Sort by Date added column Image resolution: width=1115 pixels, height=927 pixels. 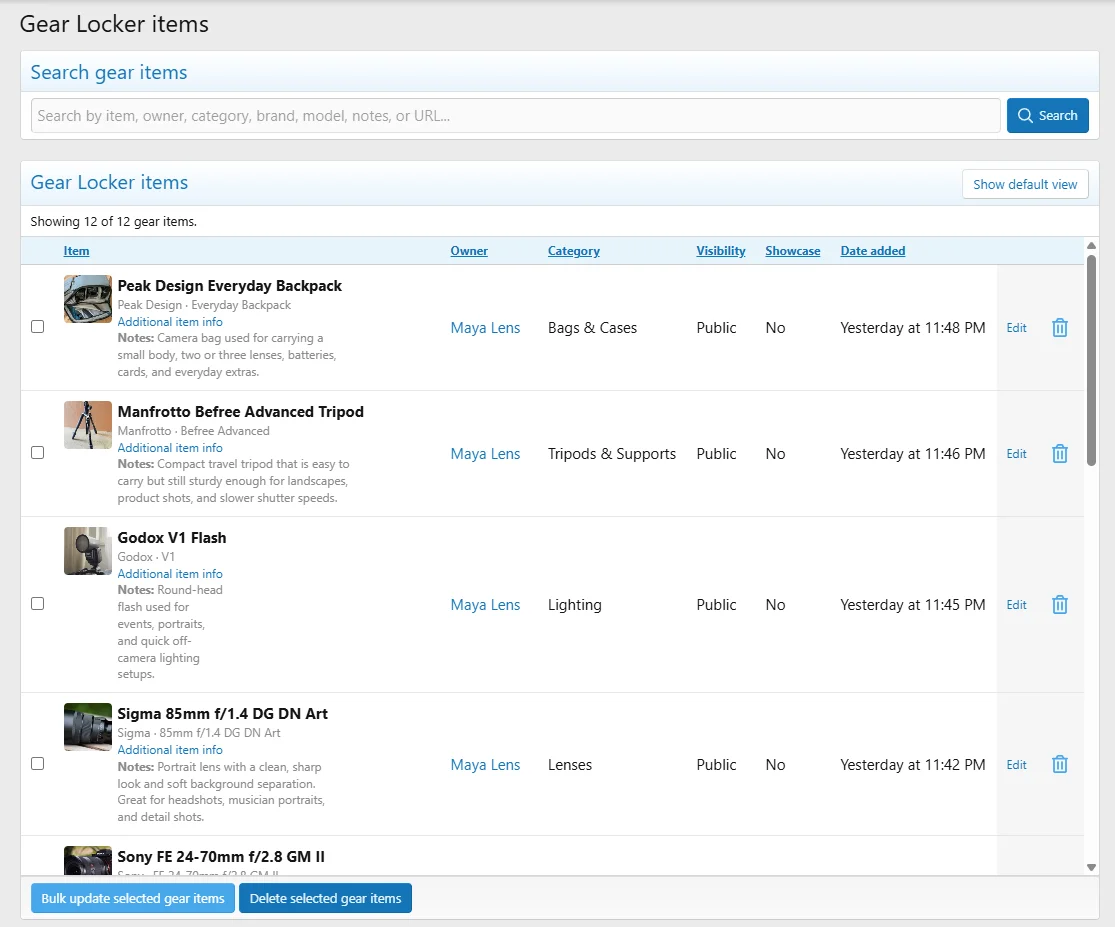873,251
